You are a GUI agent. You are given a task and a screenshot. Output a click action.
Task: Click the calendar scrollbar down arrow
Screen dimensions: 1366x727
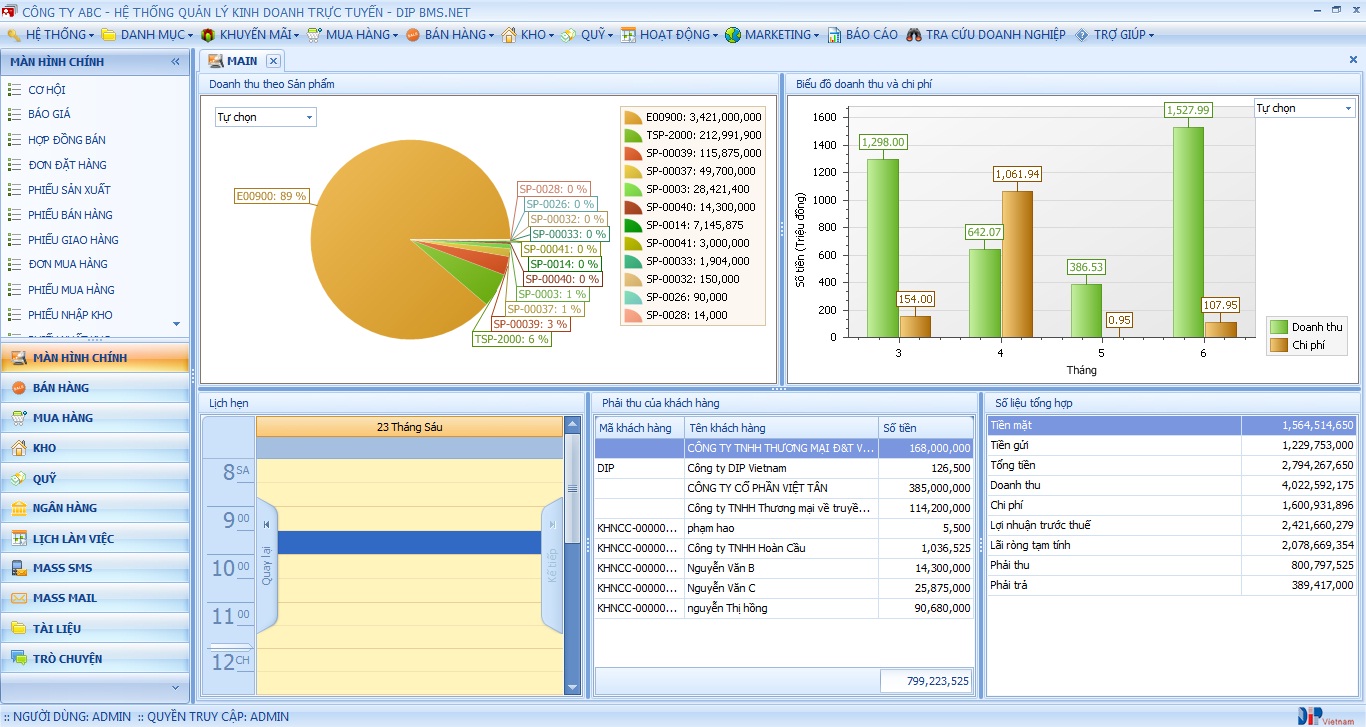(572, 687)
